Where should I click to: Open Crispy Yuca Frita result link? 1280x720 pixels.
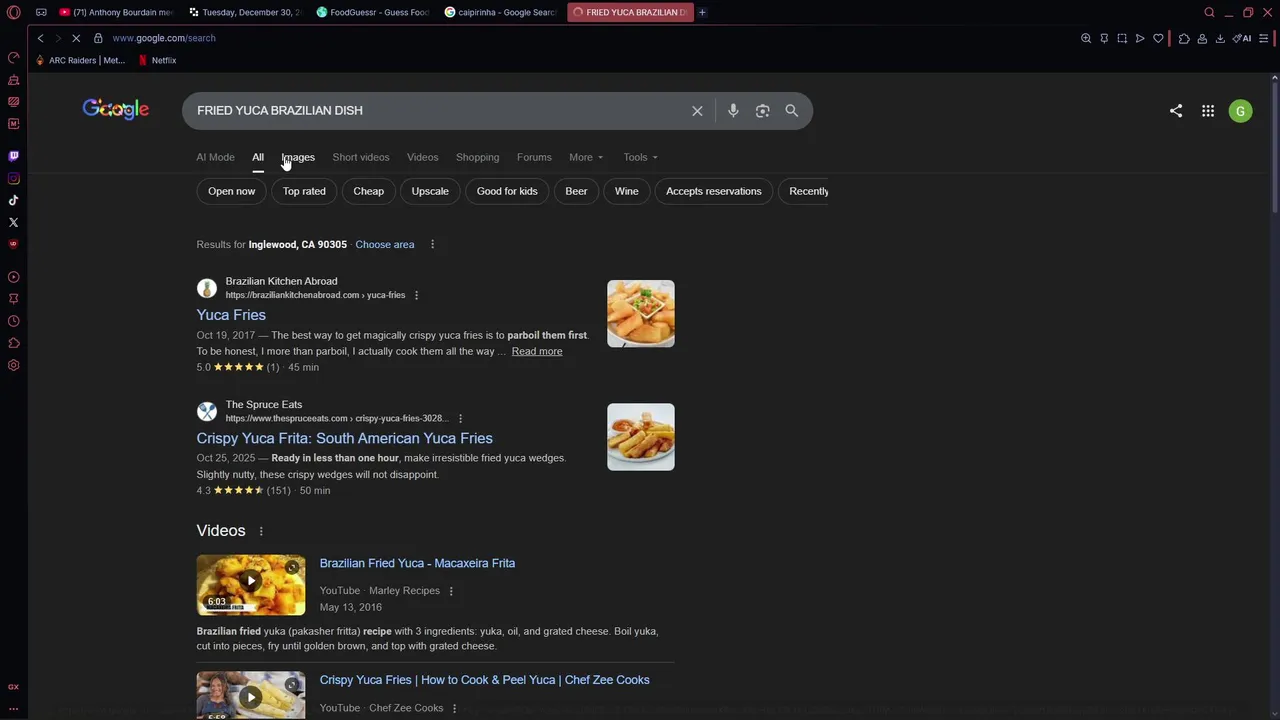coord(344,438)
